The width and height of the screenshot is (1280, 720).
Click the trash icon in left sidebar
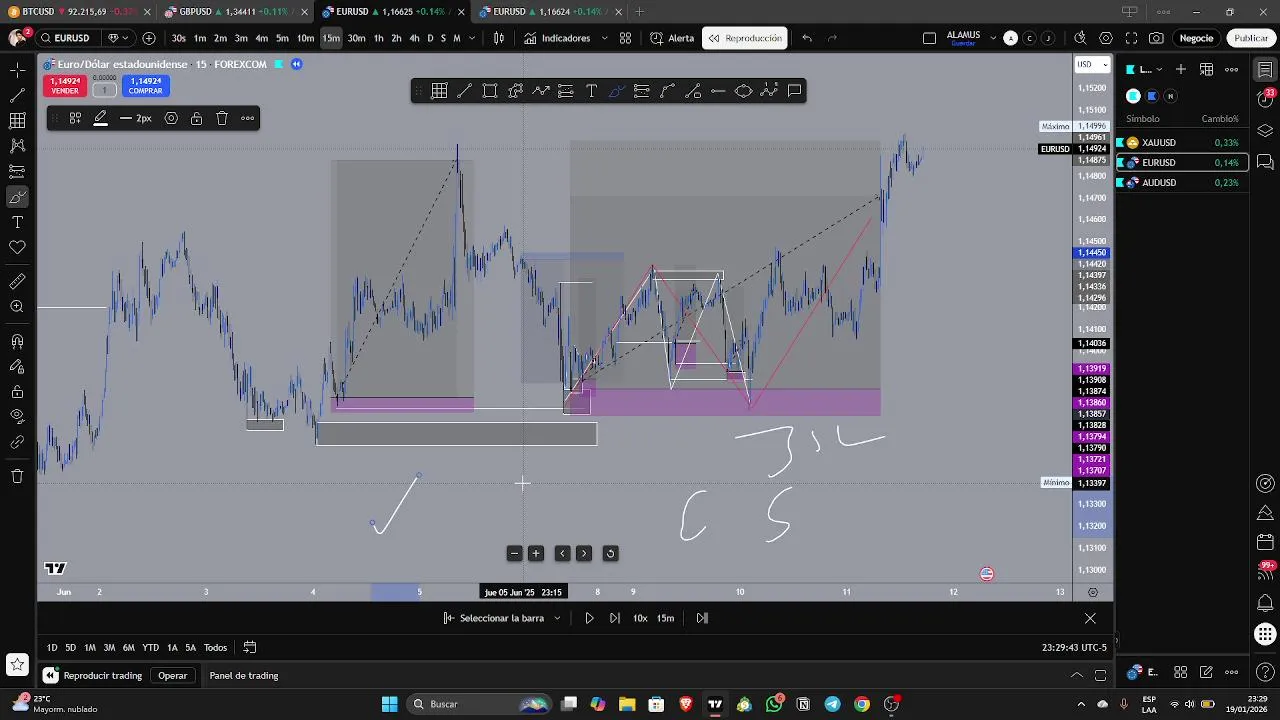click(17, 476)
